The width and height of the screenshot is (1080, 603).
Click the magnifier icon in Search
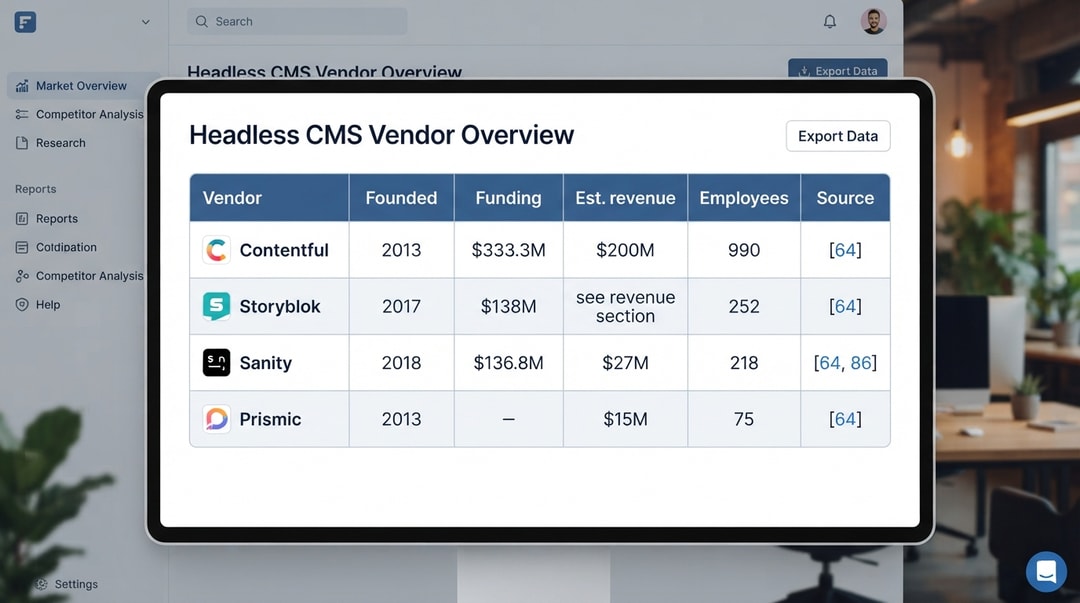pyautogui.click(x=201, y=21)
